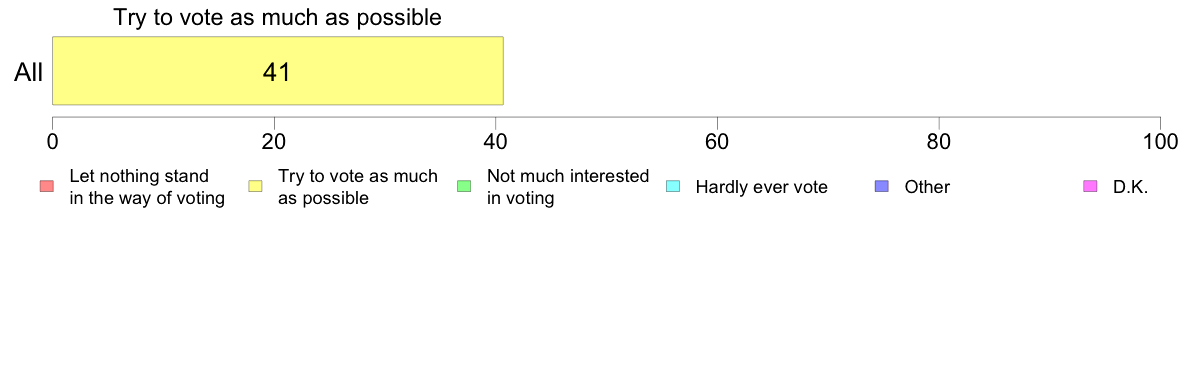
Task: Click the blue Other legend swatch
Action: (x=882, y=186)
